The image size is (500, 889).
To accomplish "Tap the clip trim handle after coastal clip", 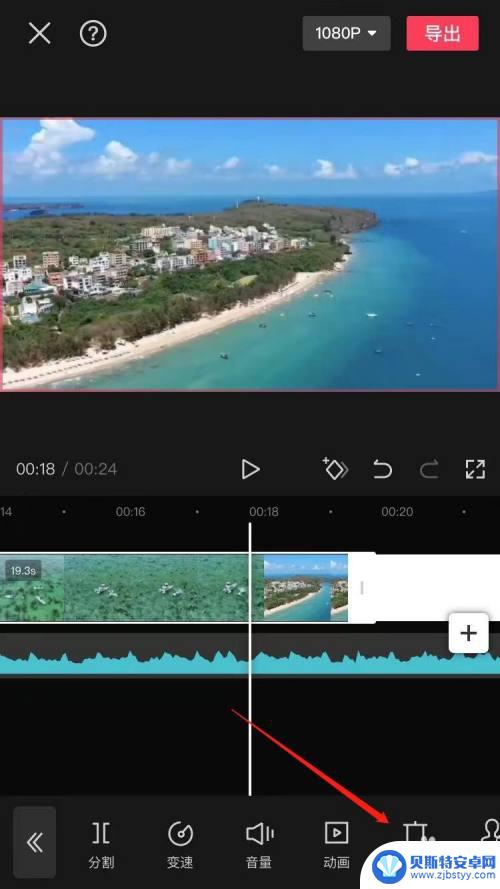I will coord(362,588).
